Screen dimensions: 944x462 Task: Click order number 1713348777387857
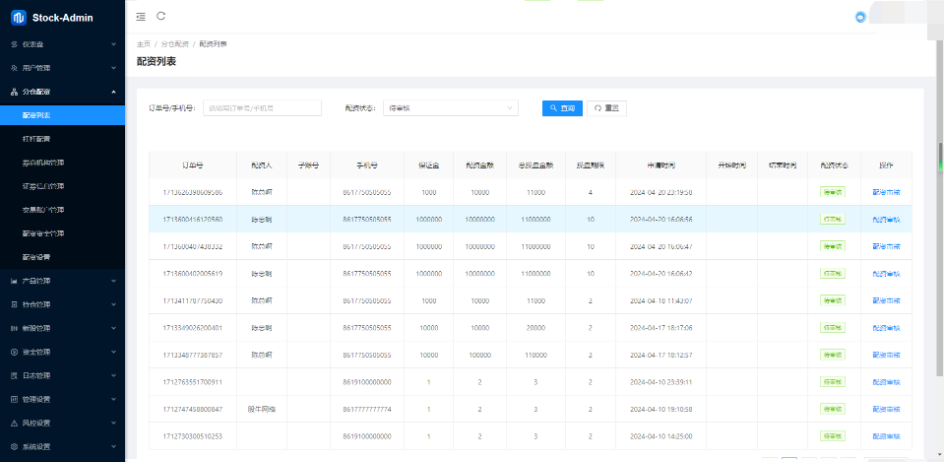click(193, 355)
